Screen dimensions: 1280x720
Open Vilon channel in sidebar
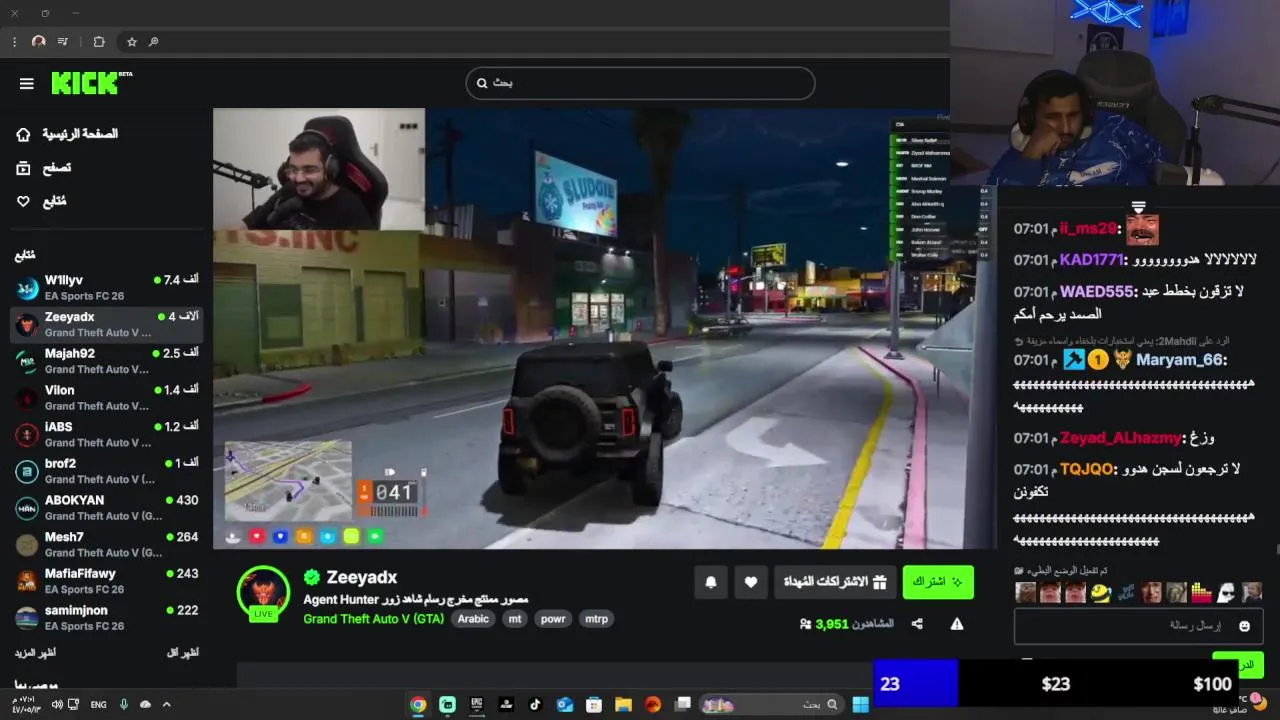[x=106, y=398]
